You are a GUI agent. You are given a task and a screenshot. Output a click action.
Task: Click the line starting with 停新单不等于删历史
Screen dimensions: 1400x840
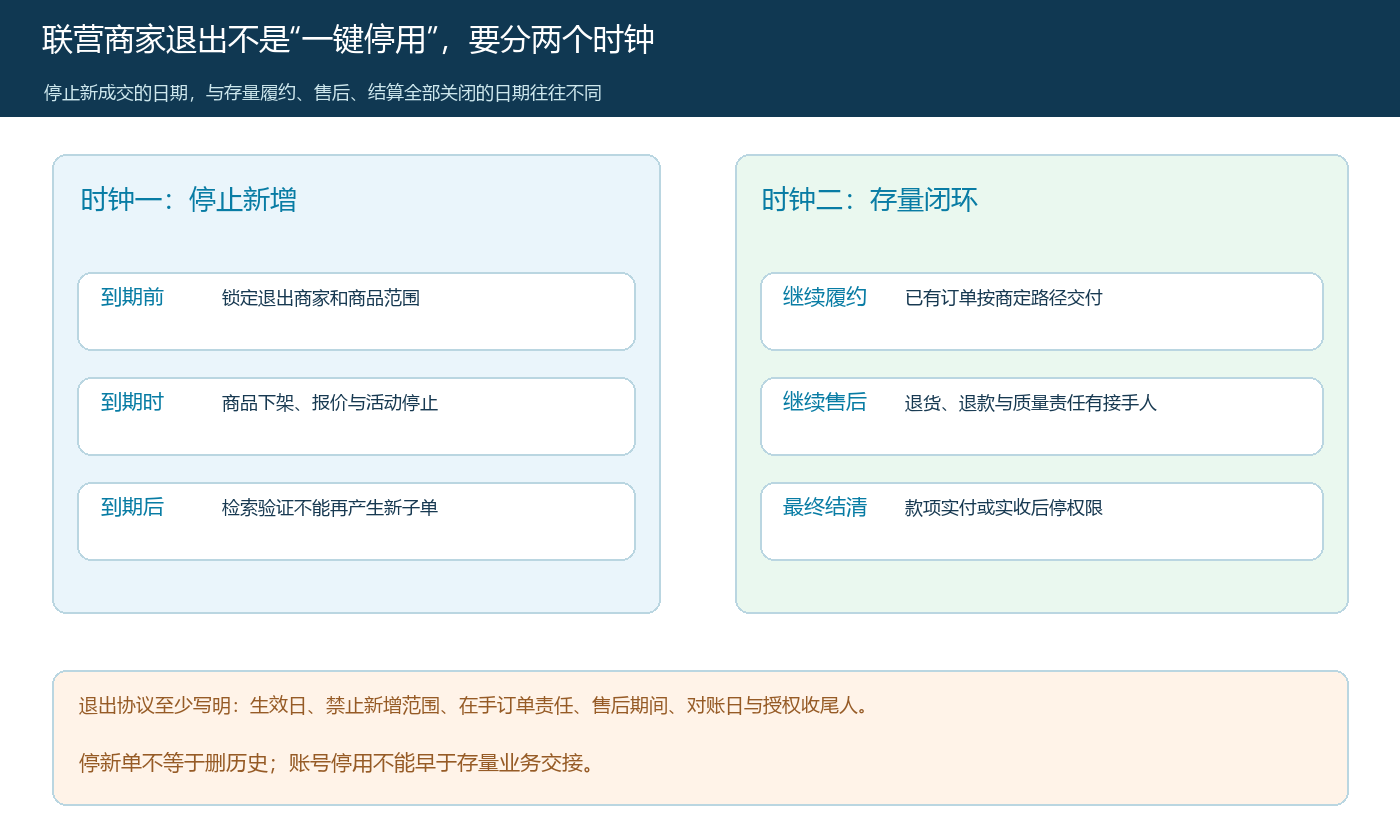[338, 763]
